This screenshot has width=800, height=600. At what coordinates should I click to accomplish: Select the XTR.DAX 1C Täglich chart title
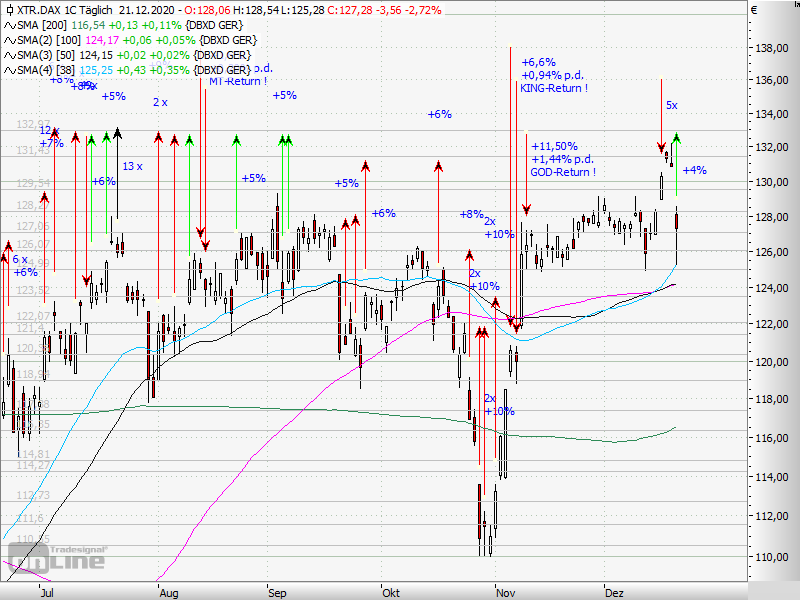tap(65, 10)
